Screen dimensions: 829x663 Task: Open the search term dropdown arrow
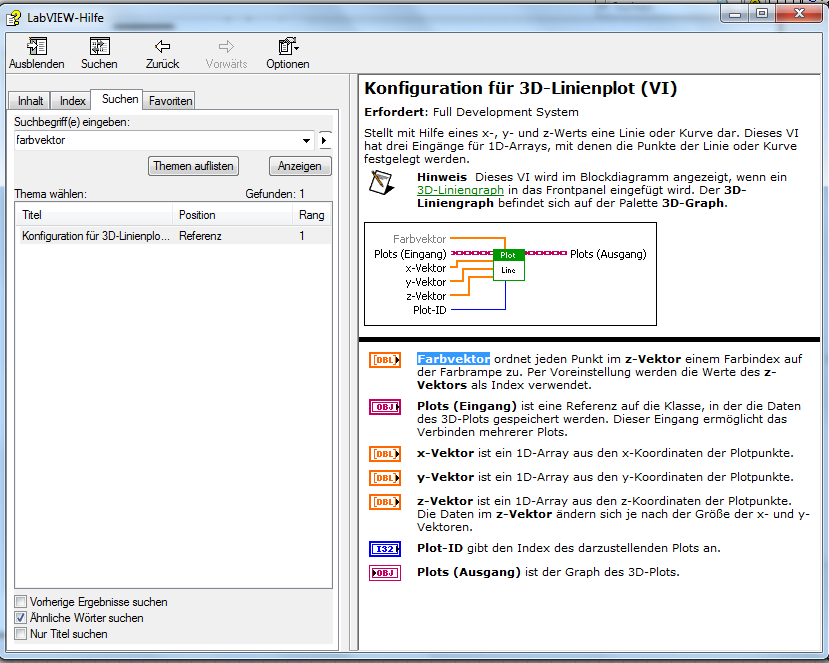click(306, 141)
